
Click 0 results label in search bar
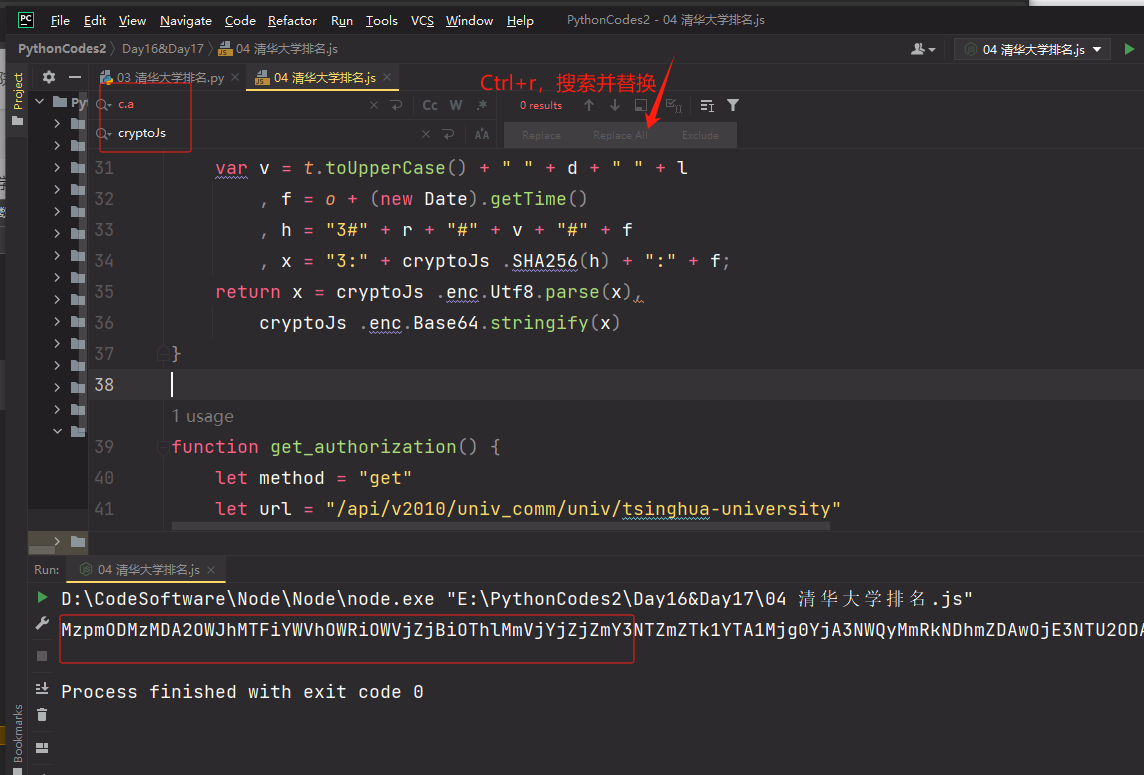click(x=541, y=105)
